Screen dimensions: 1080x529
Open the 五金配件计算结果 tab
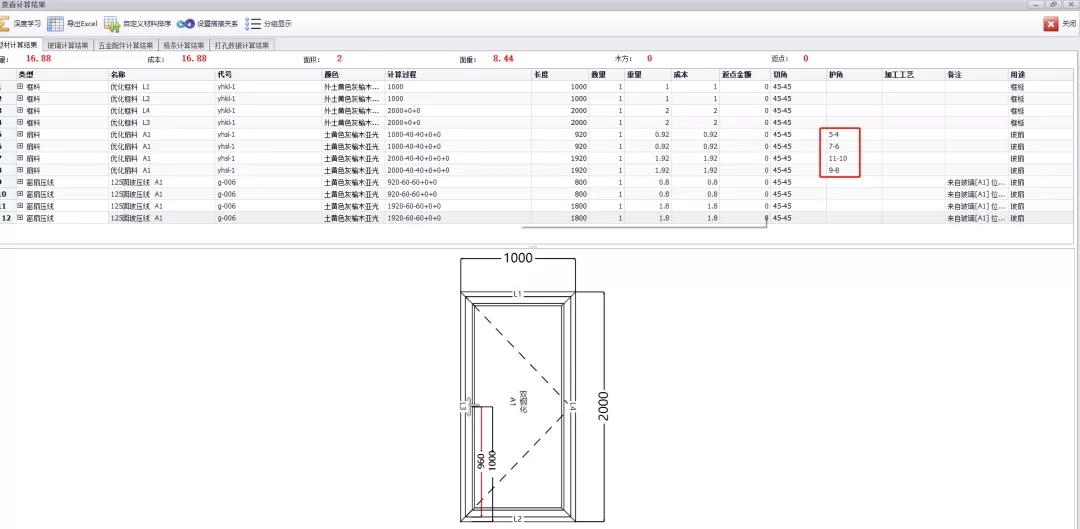click(125, 45)
